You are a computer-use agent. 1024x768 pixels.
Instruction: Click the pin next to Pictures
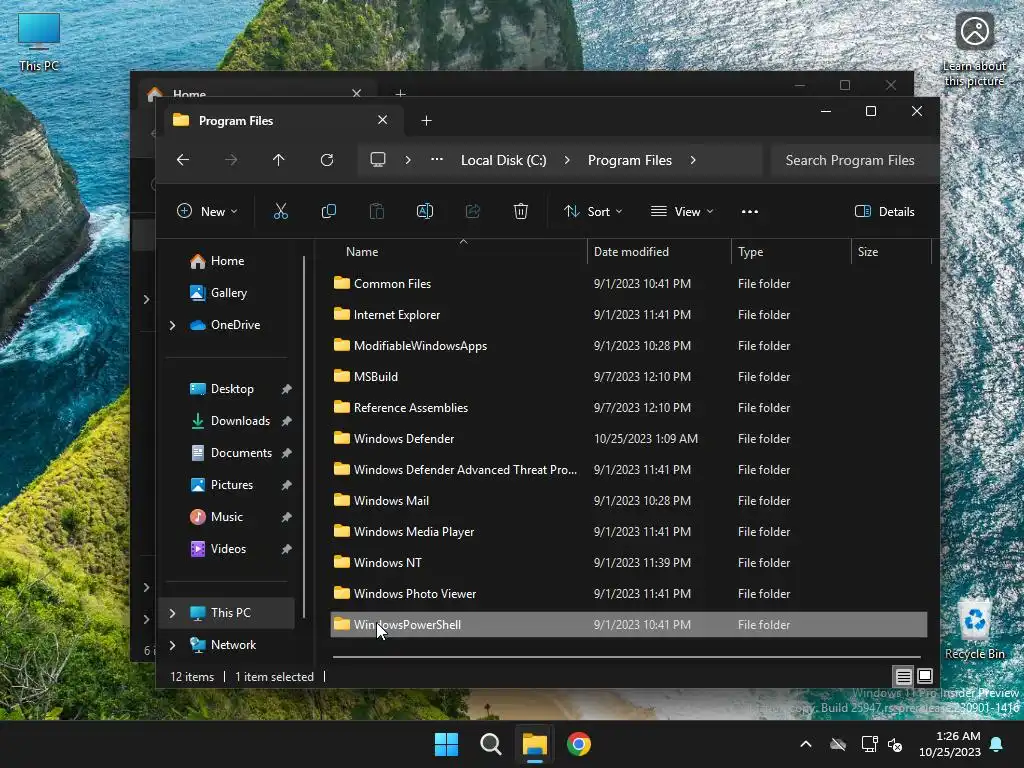click(286, 485)
